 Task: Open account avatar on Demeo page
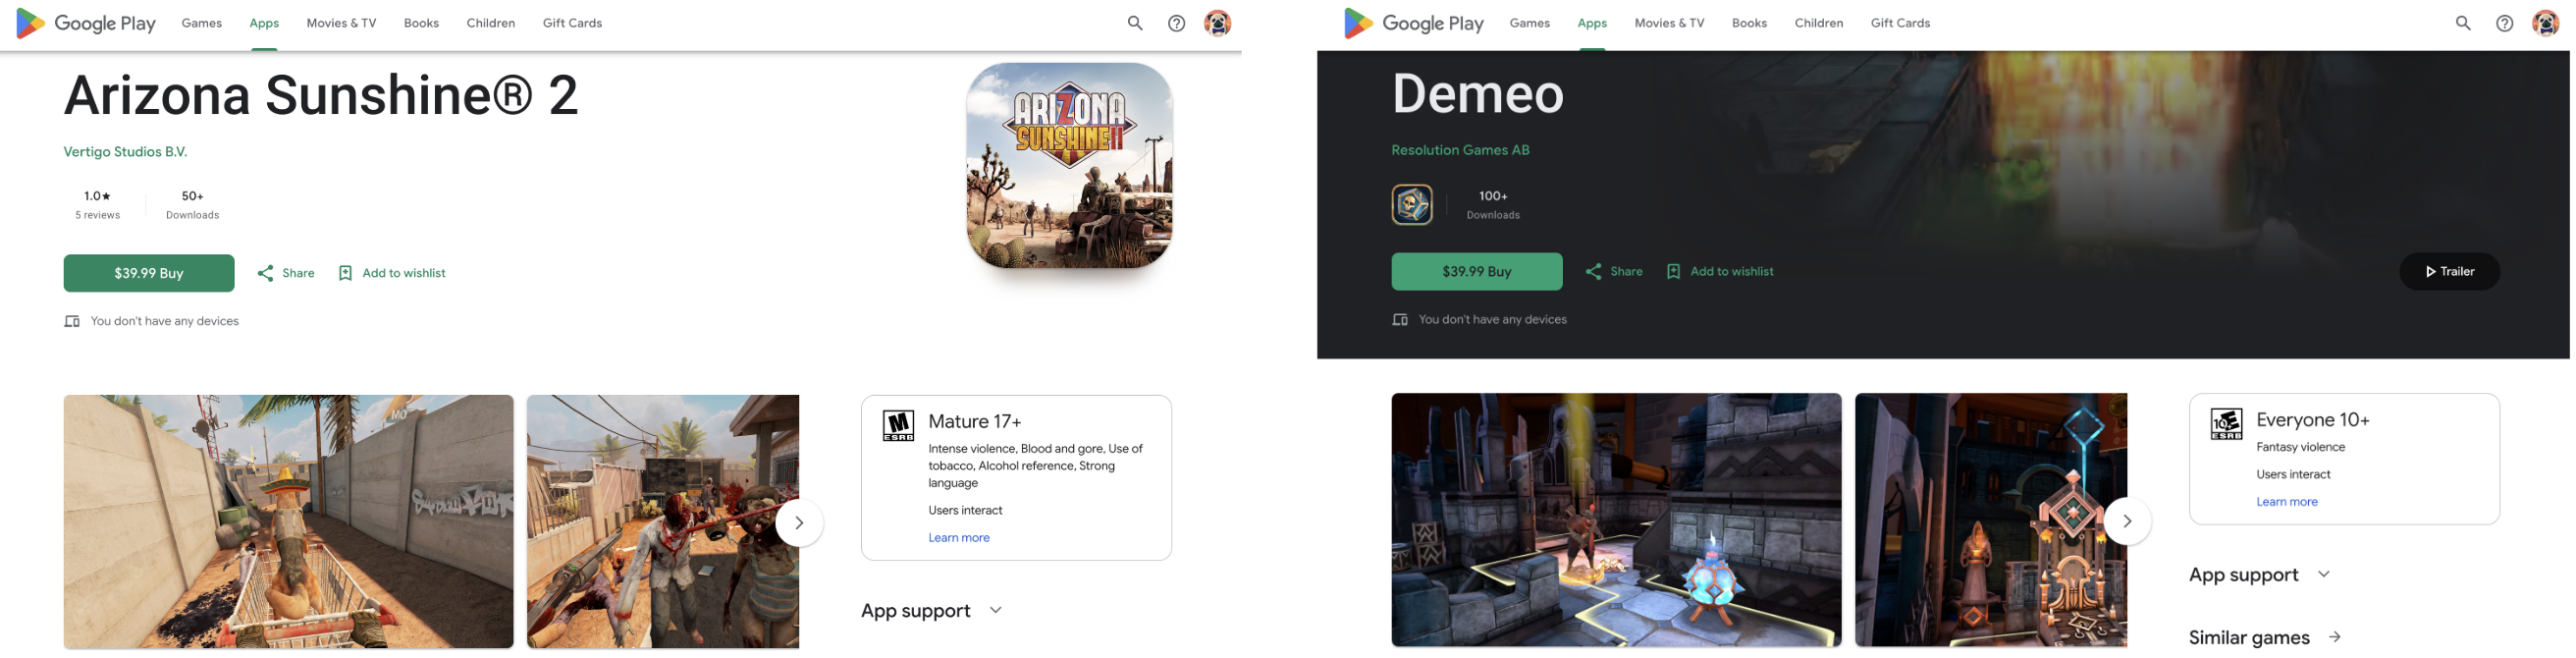(2546, 23)
